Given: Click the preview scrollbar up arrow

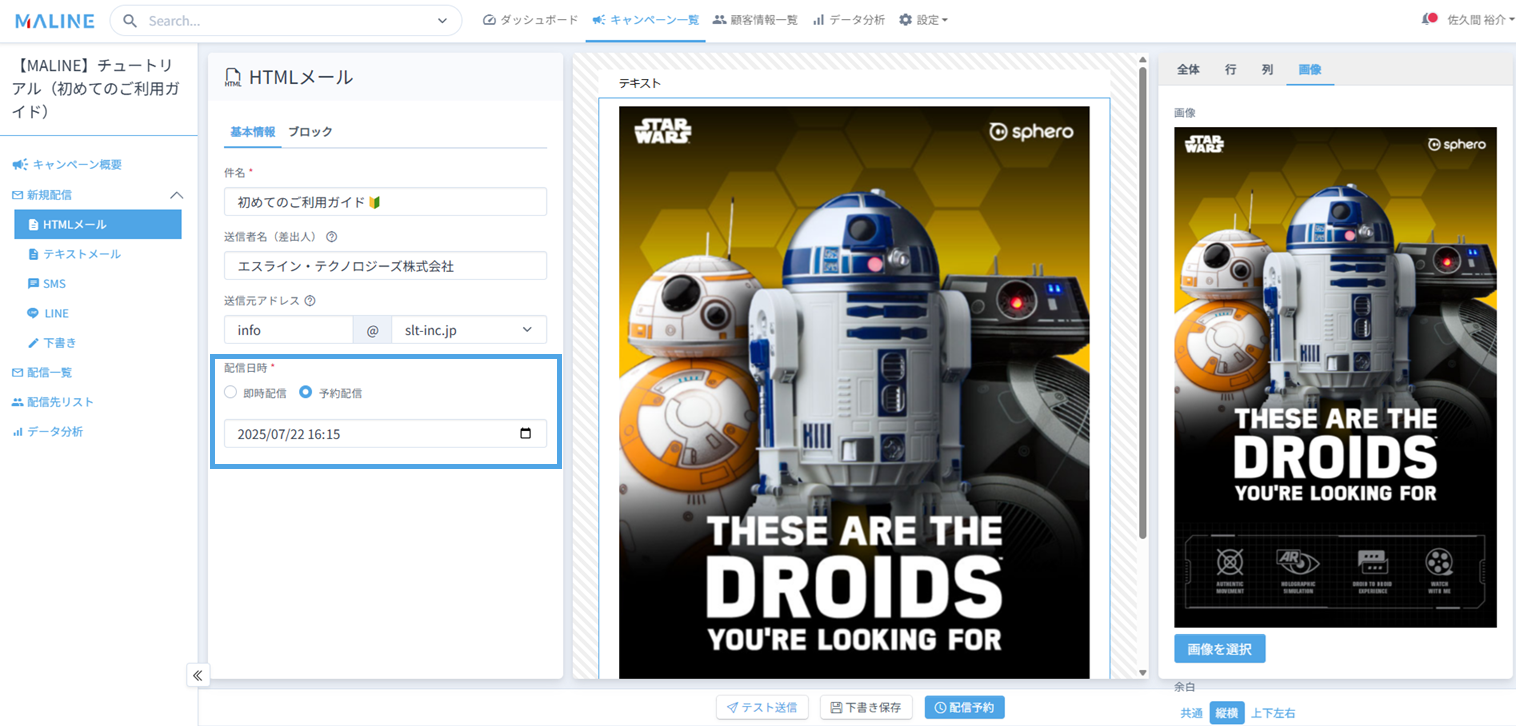Looking at the screenshot, I should 1143,59.
